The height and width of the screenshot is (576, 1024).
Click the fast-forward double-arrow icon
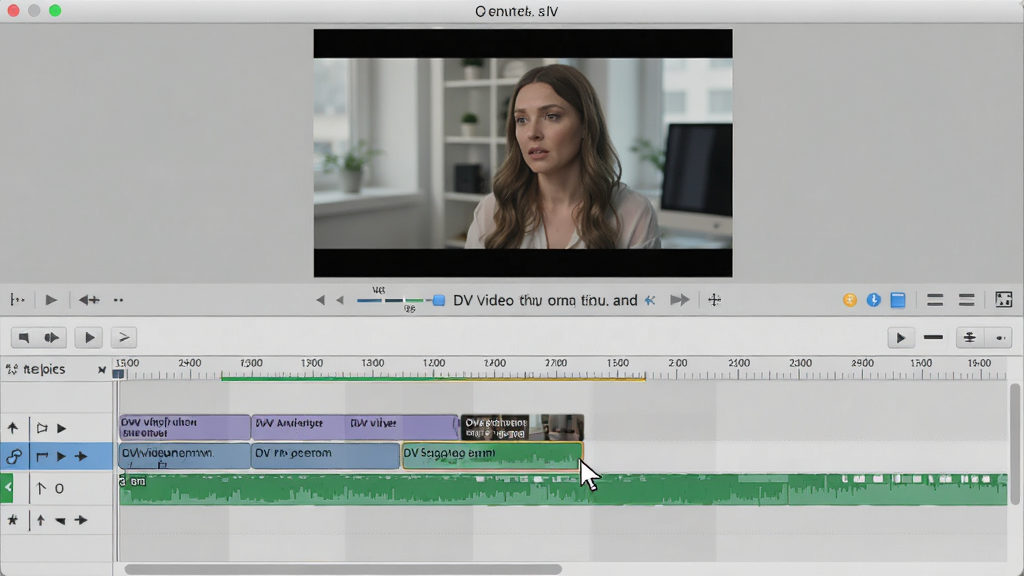679,300
